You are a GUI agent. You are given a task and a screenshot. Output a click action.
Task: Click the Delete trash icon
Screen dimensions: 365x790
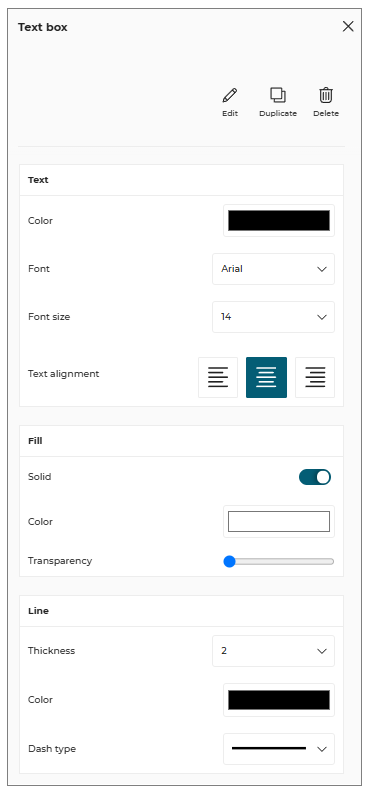pyautogui.click(x=326, y=95)
